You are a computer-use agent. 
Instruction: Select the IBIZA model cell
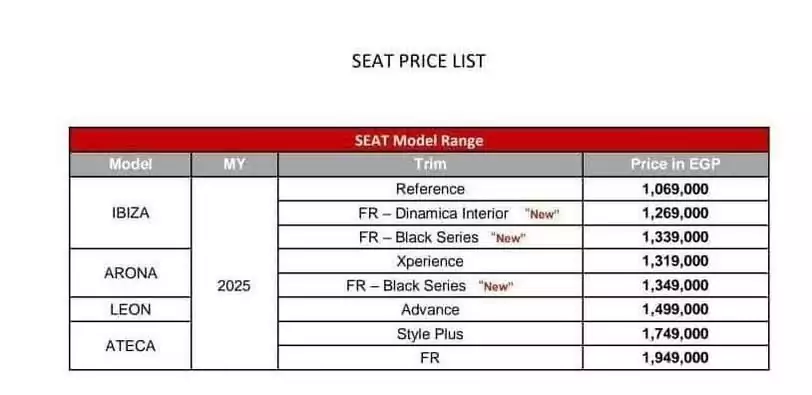click(130, 213)
